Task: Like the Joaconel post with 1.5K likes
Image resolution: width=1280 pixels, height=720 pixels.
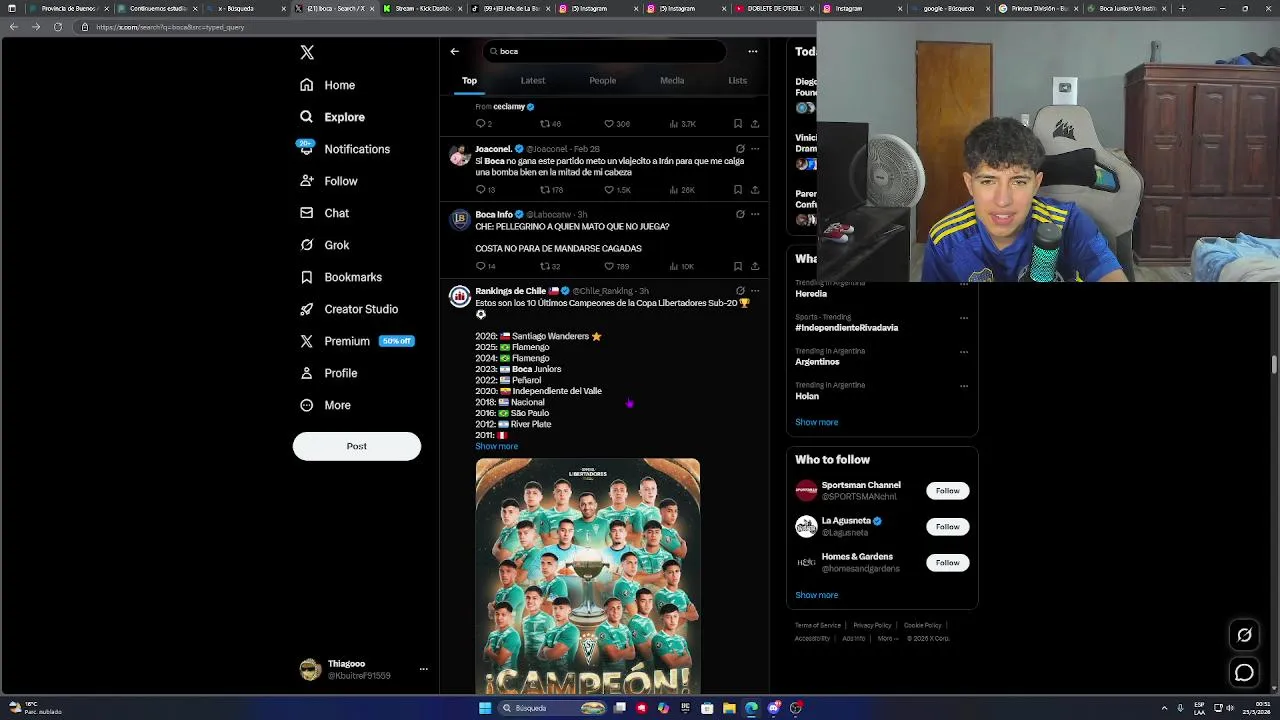Action: pyautogui.click(x=617, y=190)
